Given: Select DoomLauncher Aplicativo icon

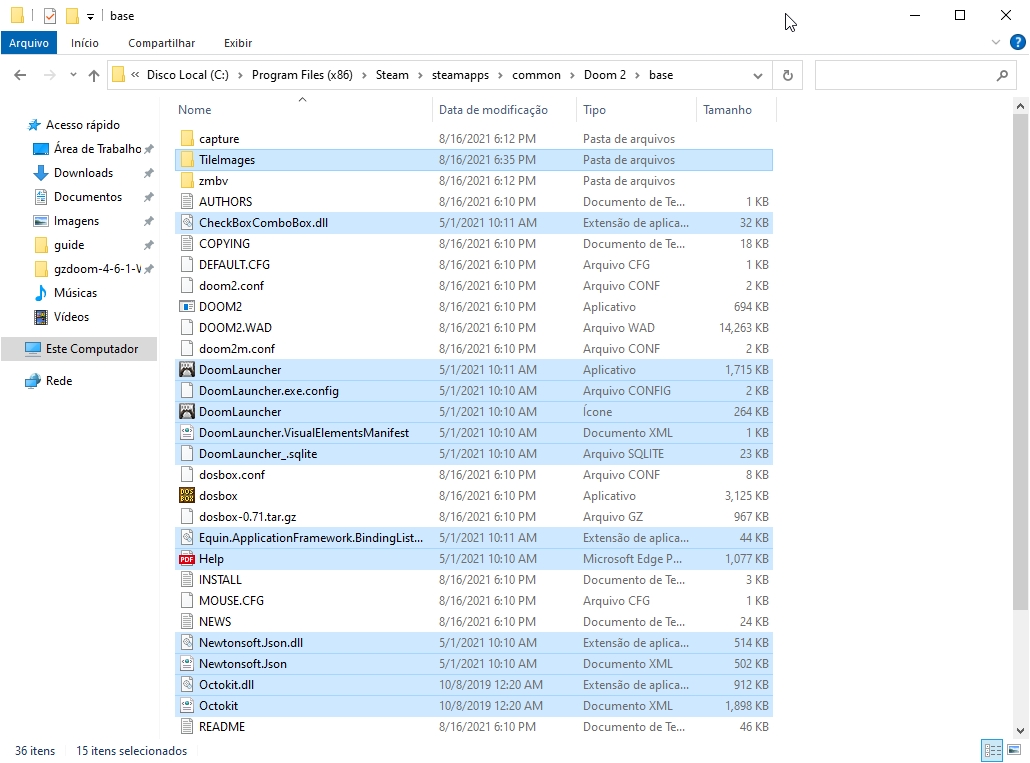Looking at the screenshot, I should click(187, 370).
